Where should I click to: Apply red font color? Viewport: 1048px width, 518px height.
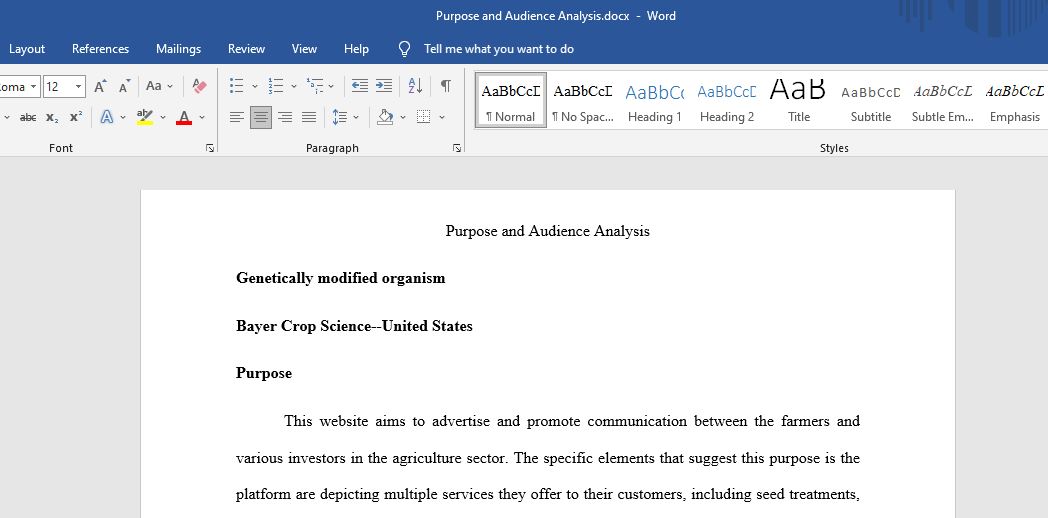184,118
